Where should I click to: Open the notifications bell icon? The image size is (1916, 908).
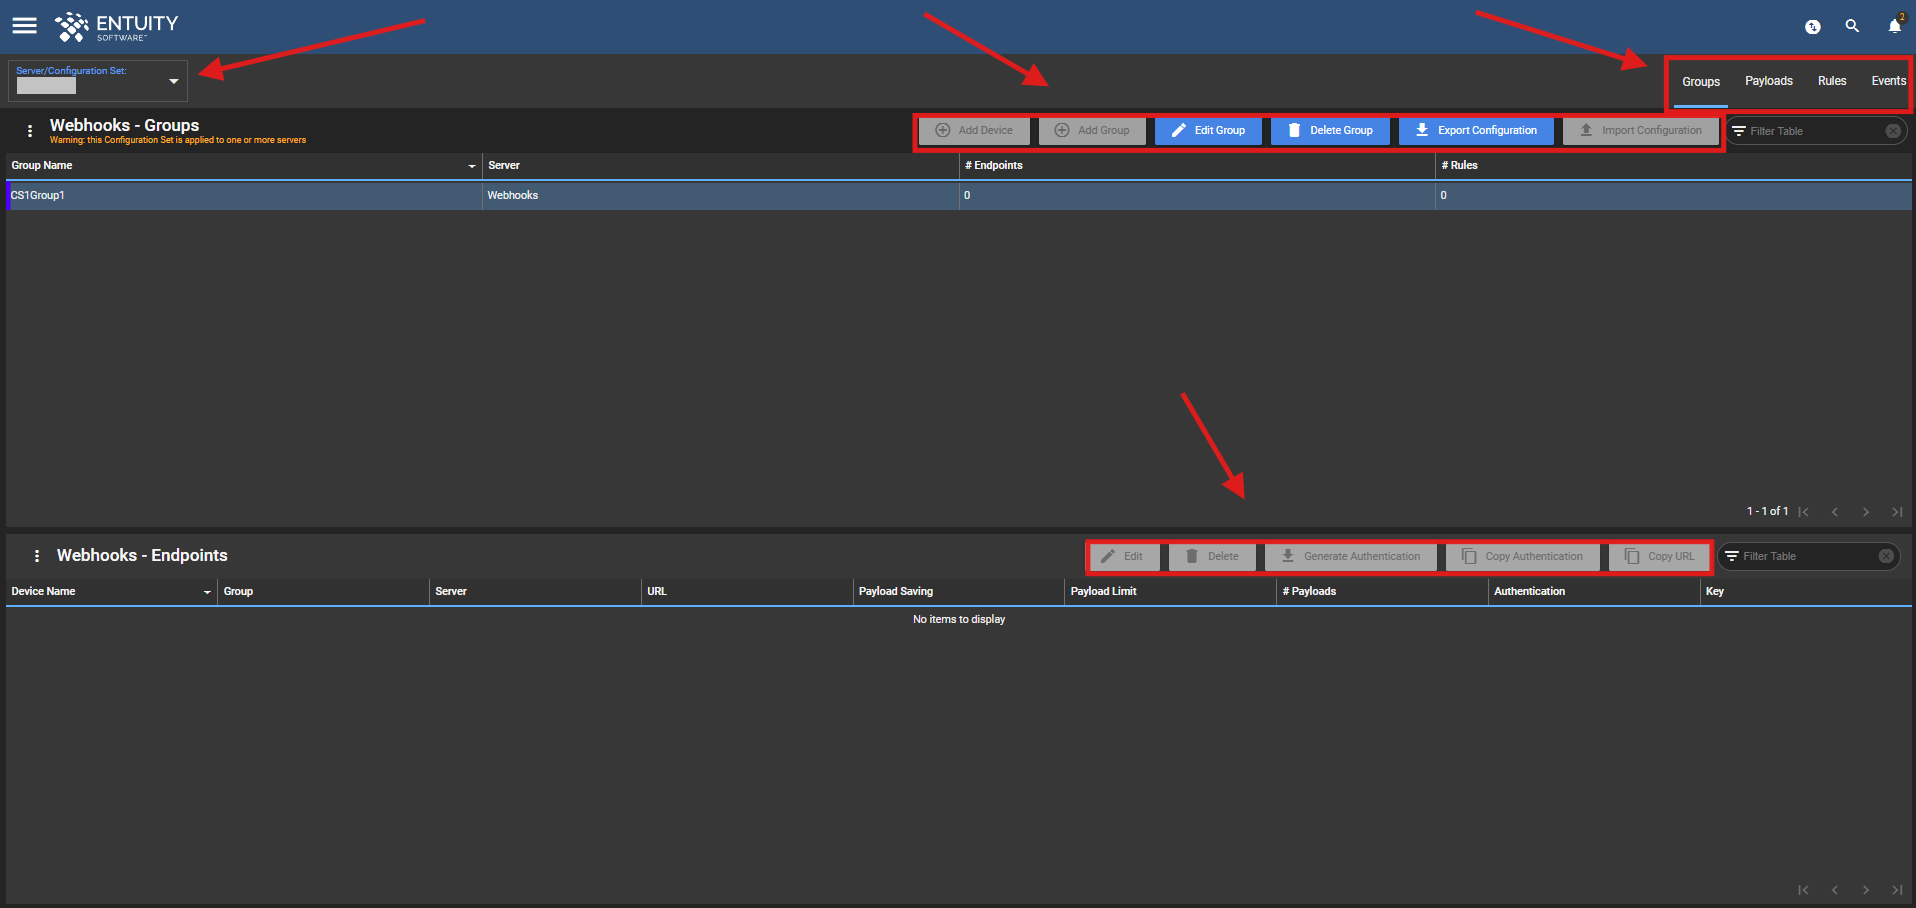point(1894,26)
